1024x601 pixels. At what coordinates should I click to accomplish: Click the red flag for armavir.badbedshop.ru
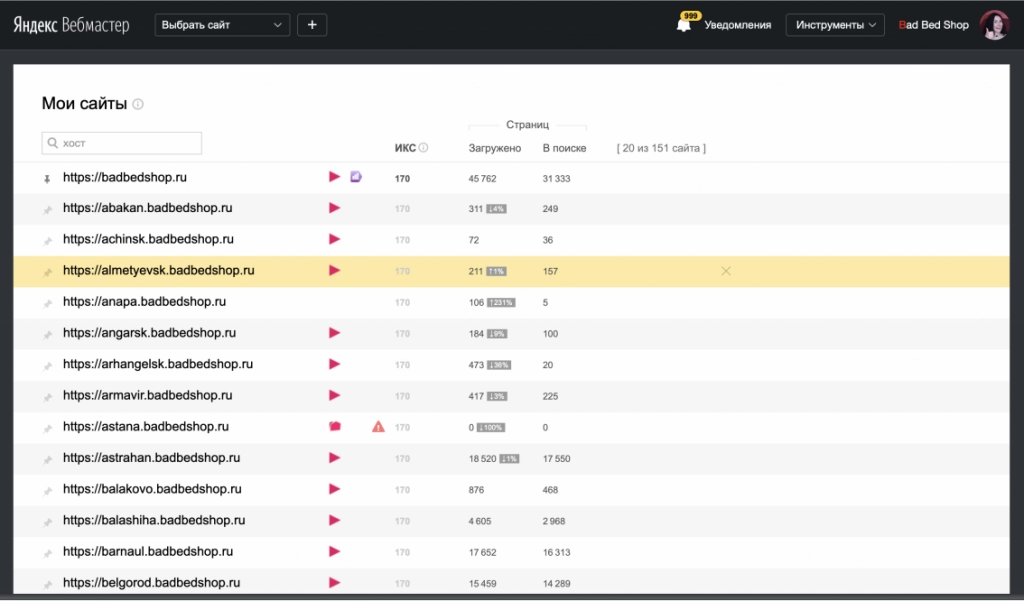click(334, 395)
